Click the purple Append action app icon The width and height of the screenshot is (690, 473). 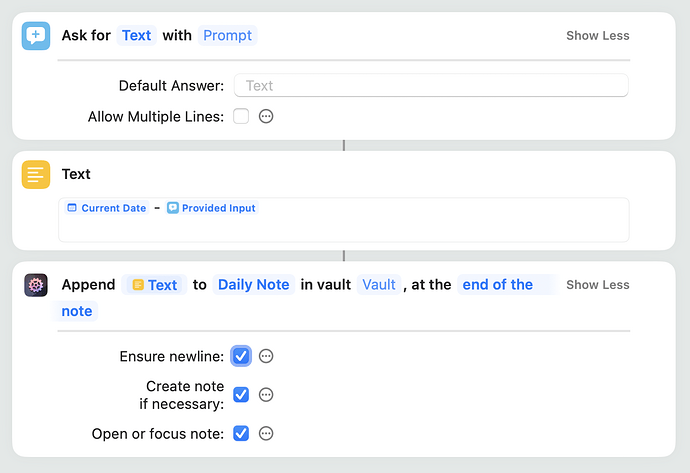[36, 285]
